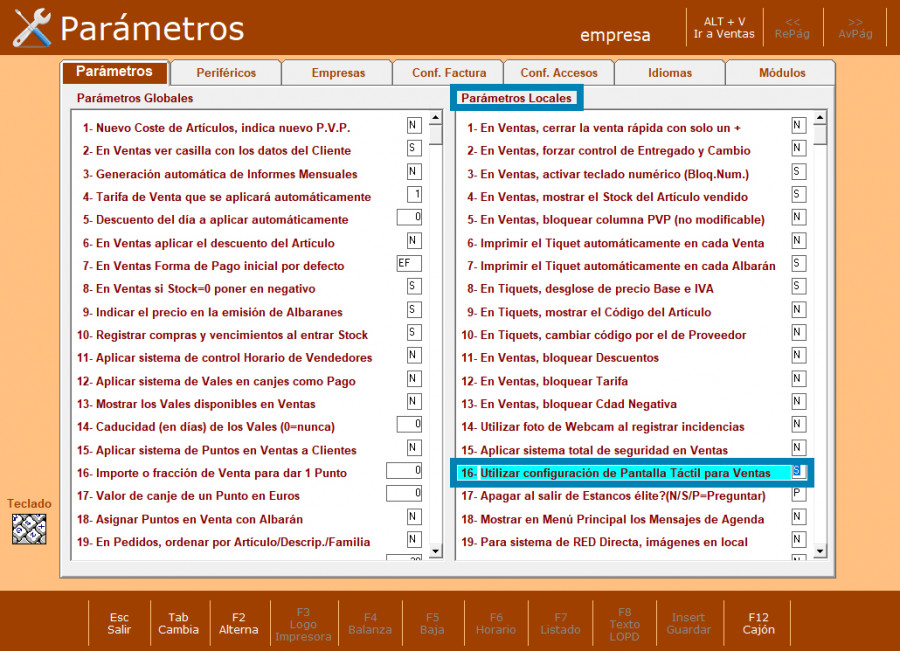Toggle value for Pantalla Táctil para Ventas
This screenshot has height=651, width=900.
point(798,471)
